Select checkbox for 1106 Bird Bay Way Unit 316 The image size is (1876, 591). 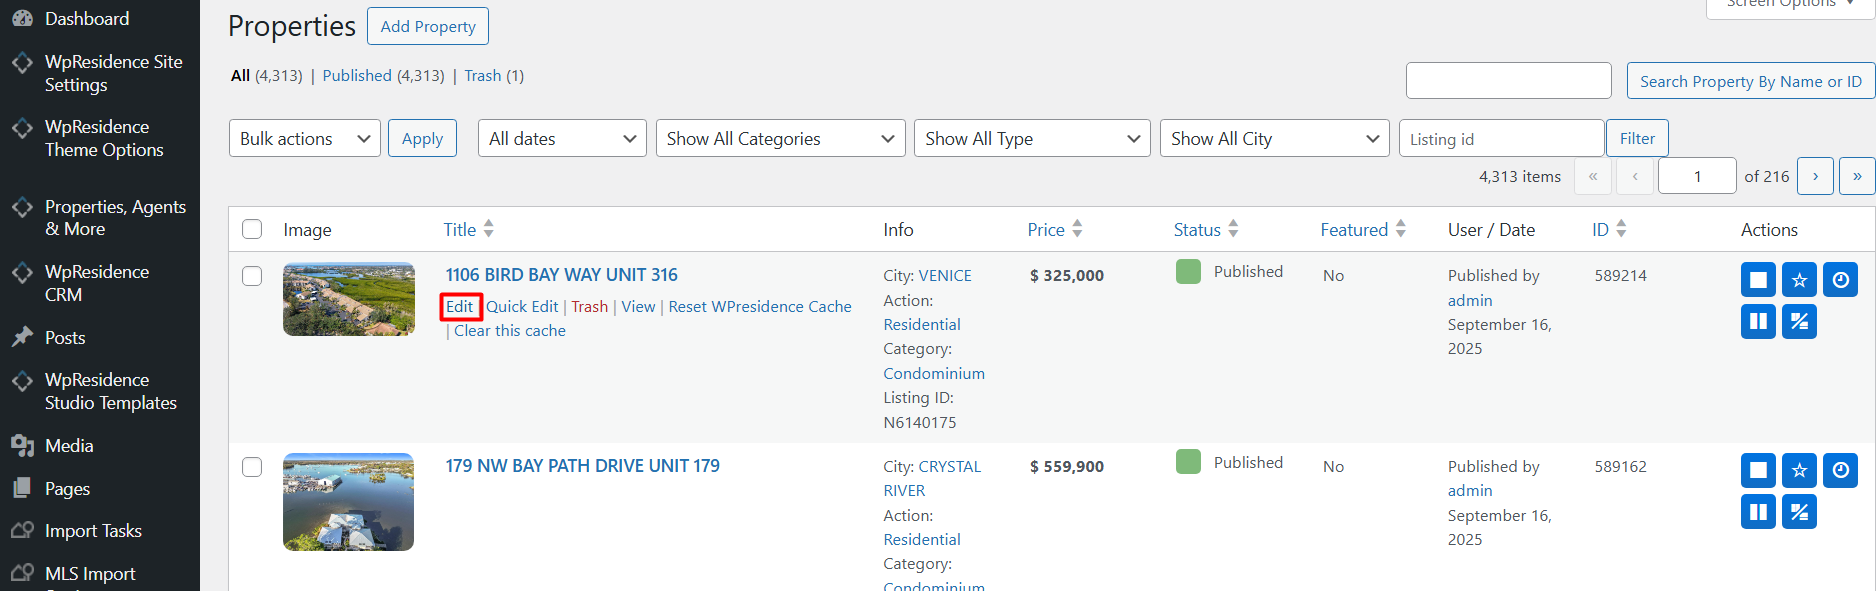[252, 276]
